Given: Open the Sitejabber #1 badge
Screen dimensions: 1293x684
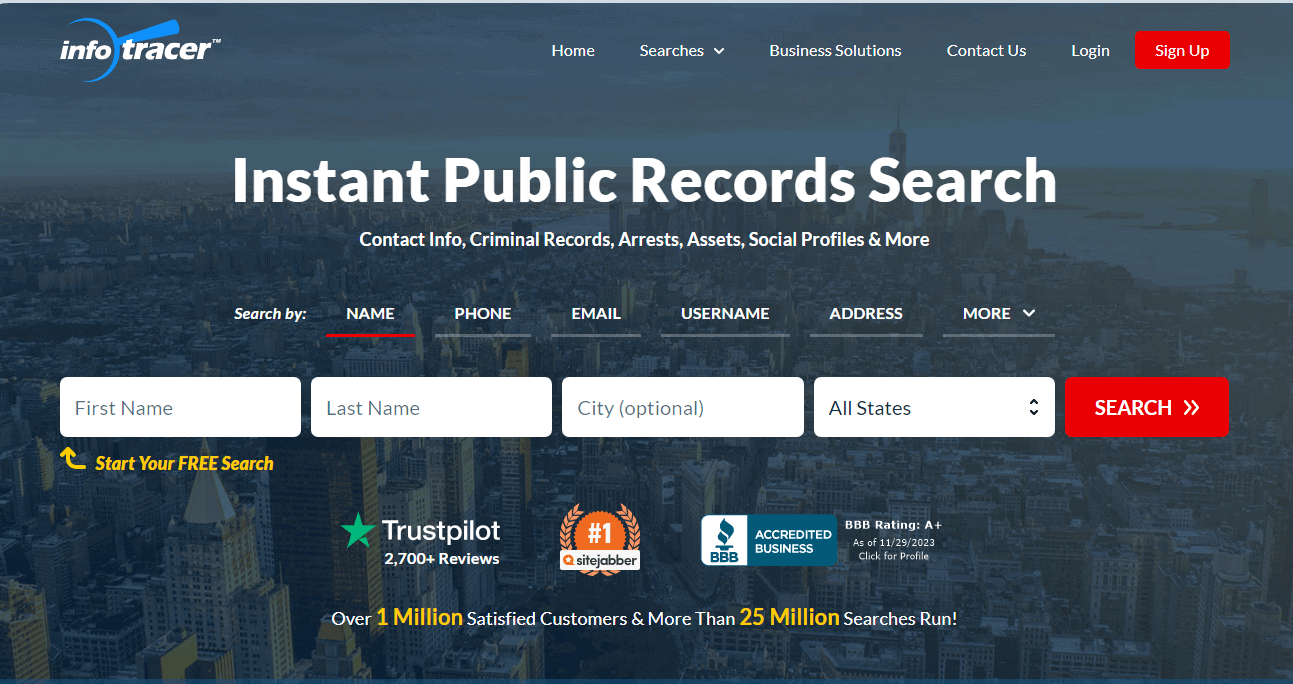Looking at the screenshot, I should [x=600, y=539].
